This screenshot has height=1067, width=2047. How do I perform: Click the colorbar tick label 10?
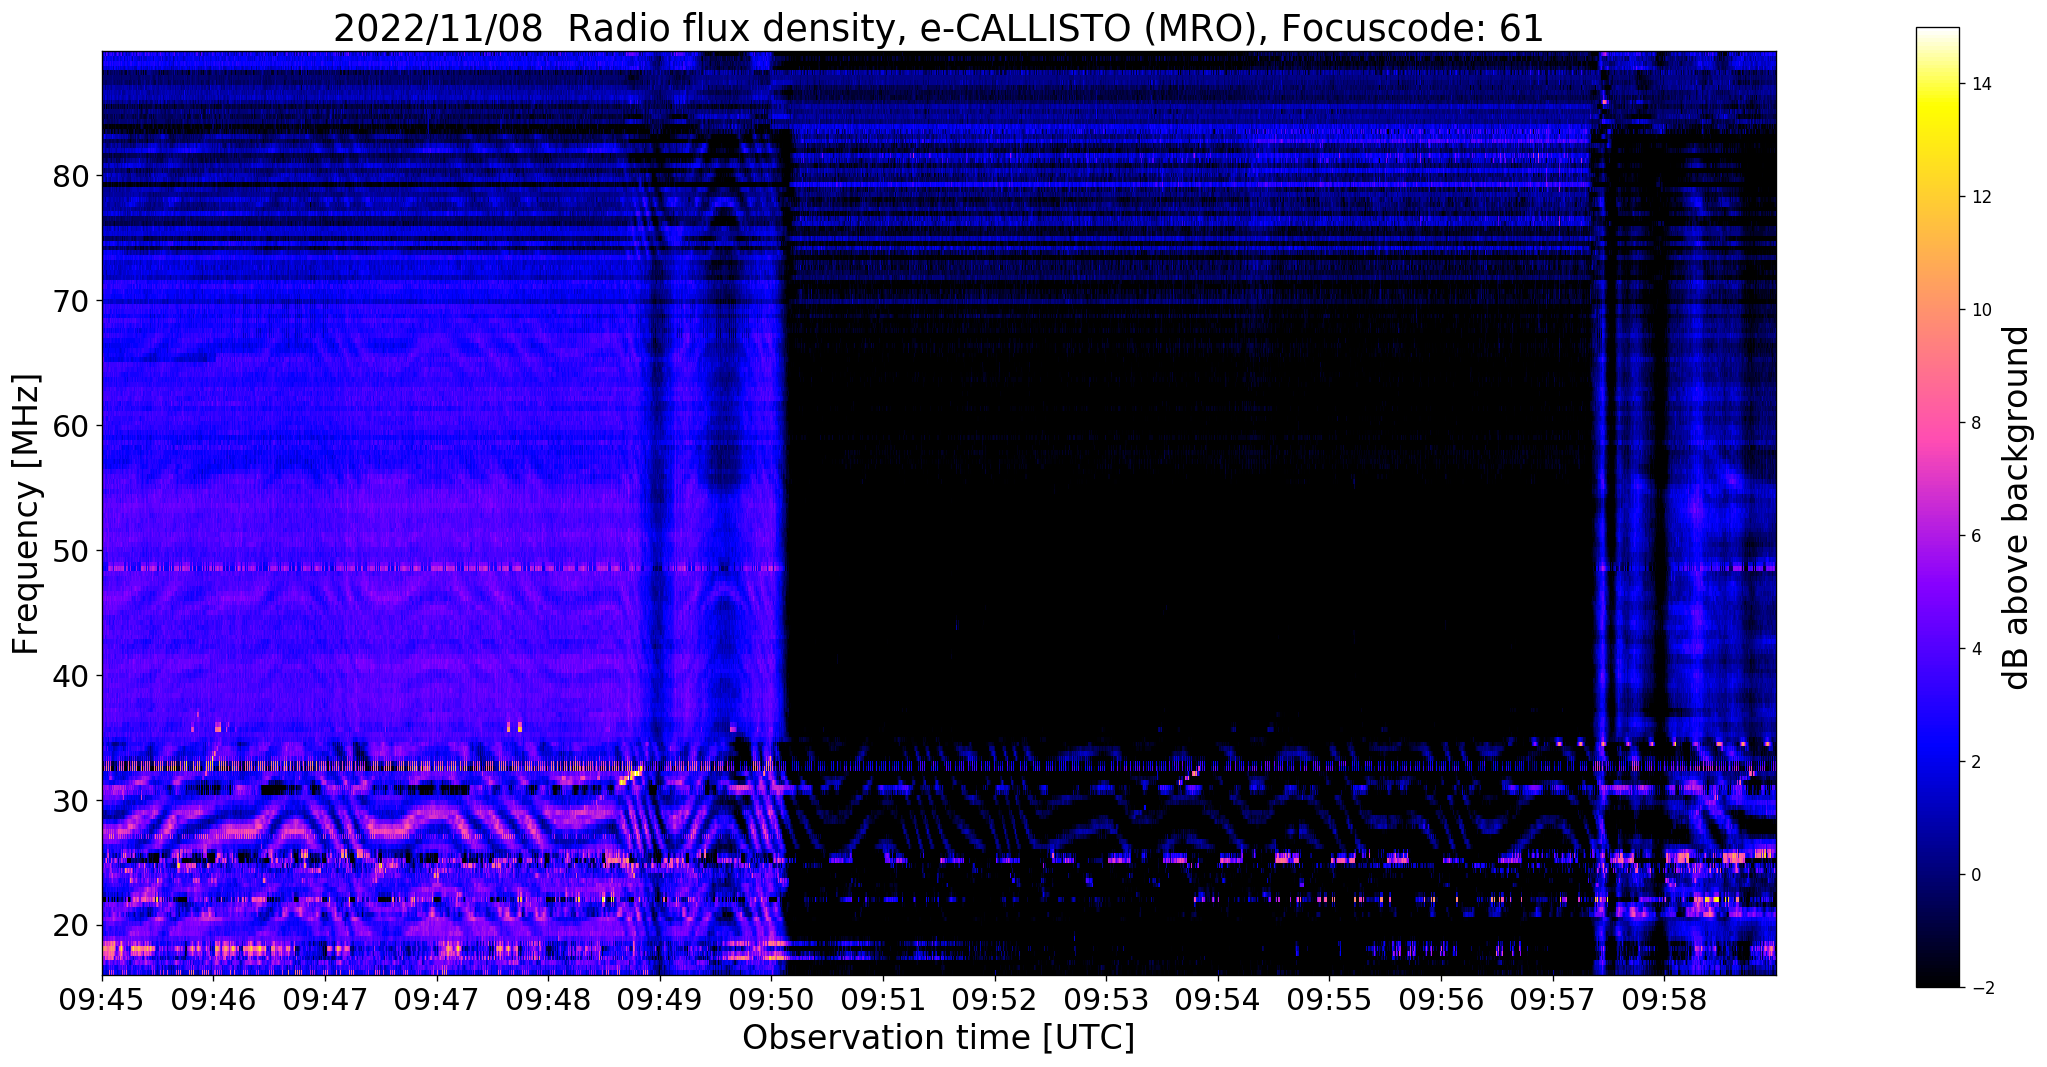tap(1980, 310)
